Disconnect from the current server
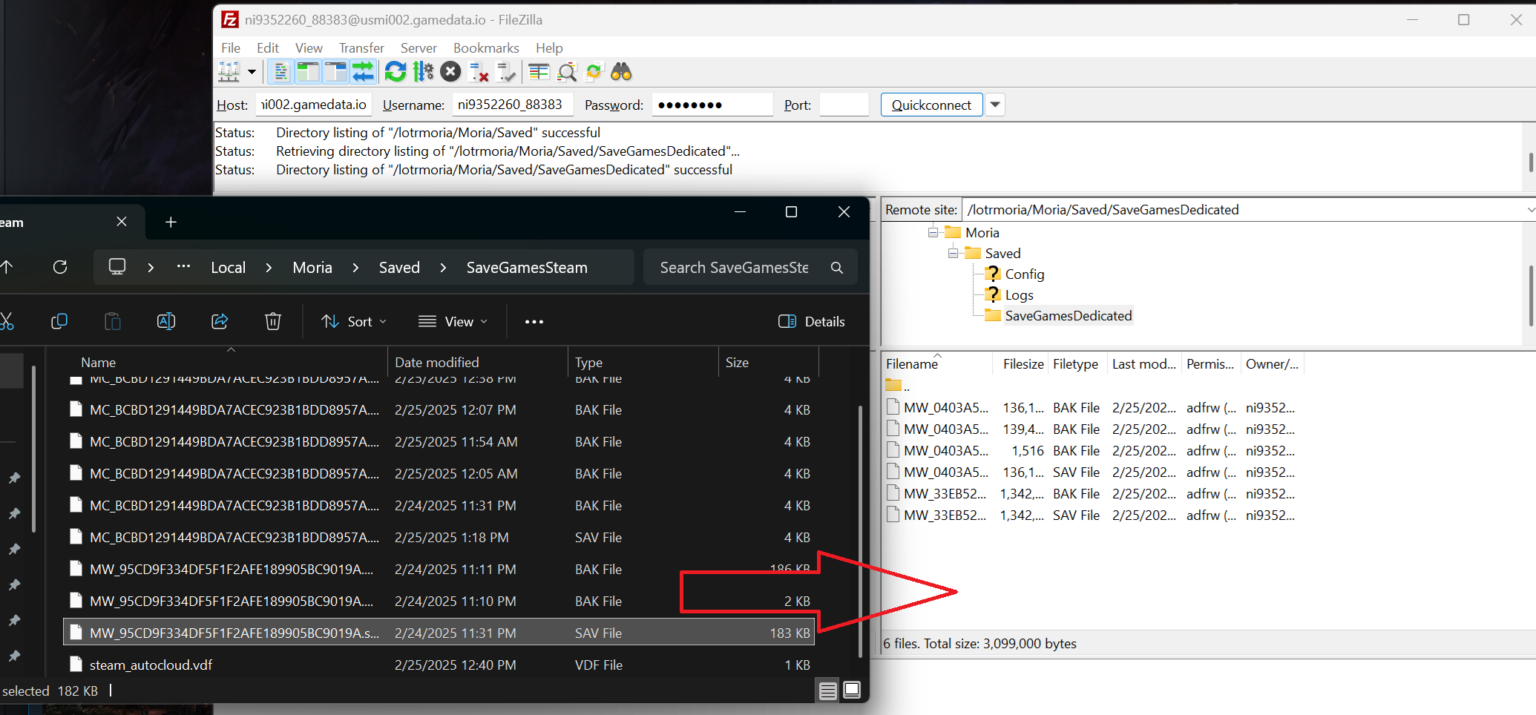Image resolution: width=1536 pixels, height=715 pixels. tap(479, 72)
